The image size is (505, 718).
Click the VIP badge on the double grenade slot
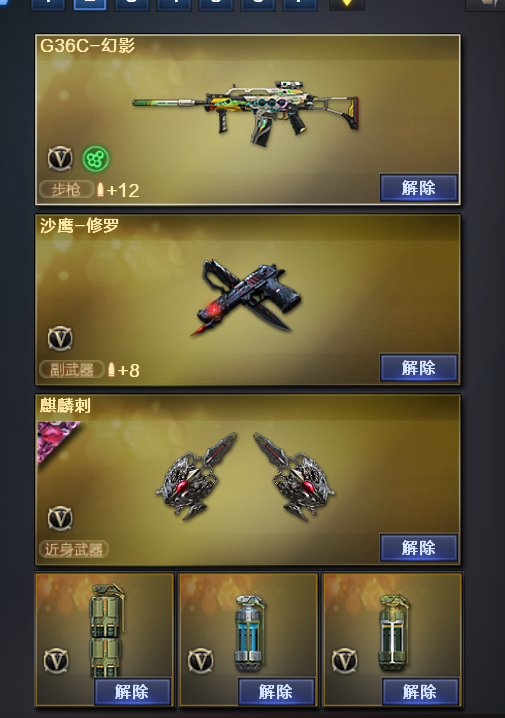(x=56, y=661)
